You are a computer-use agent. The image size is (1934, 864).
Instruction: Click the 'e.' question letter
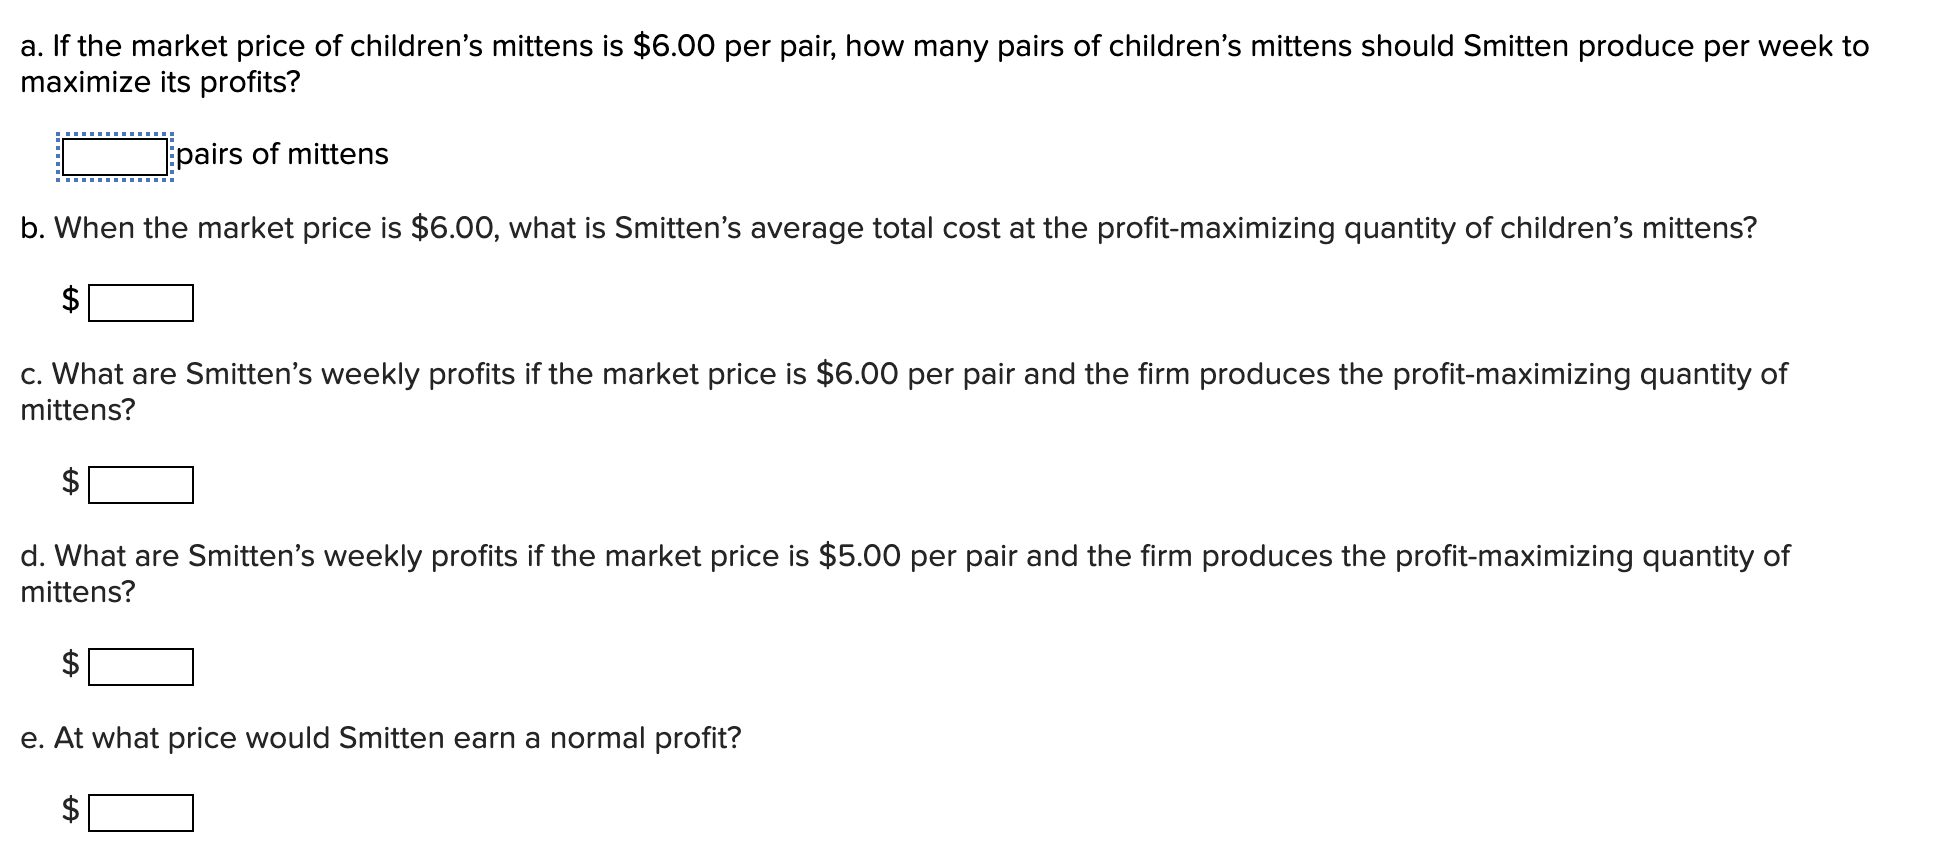[32, 738]
